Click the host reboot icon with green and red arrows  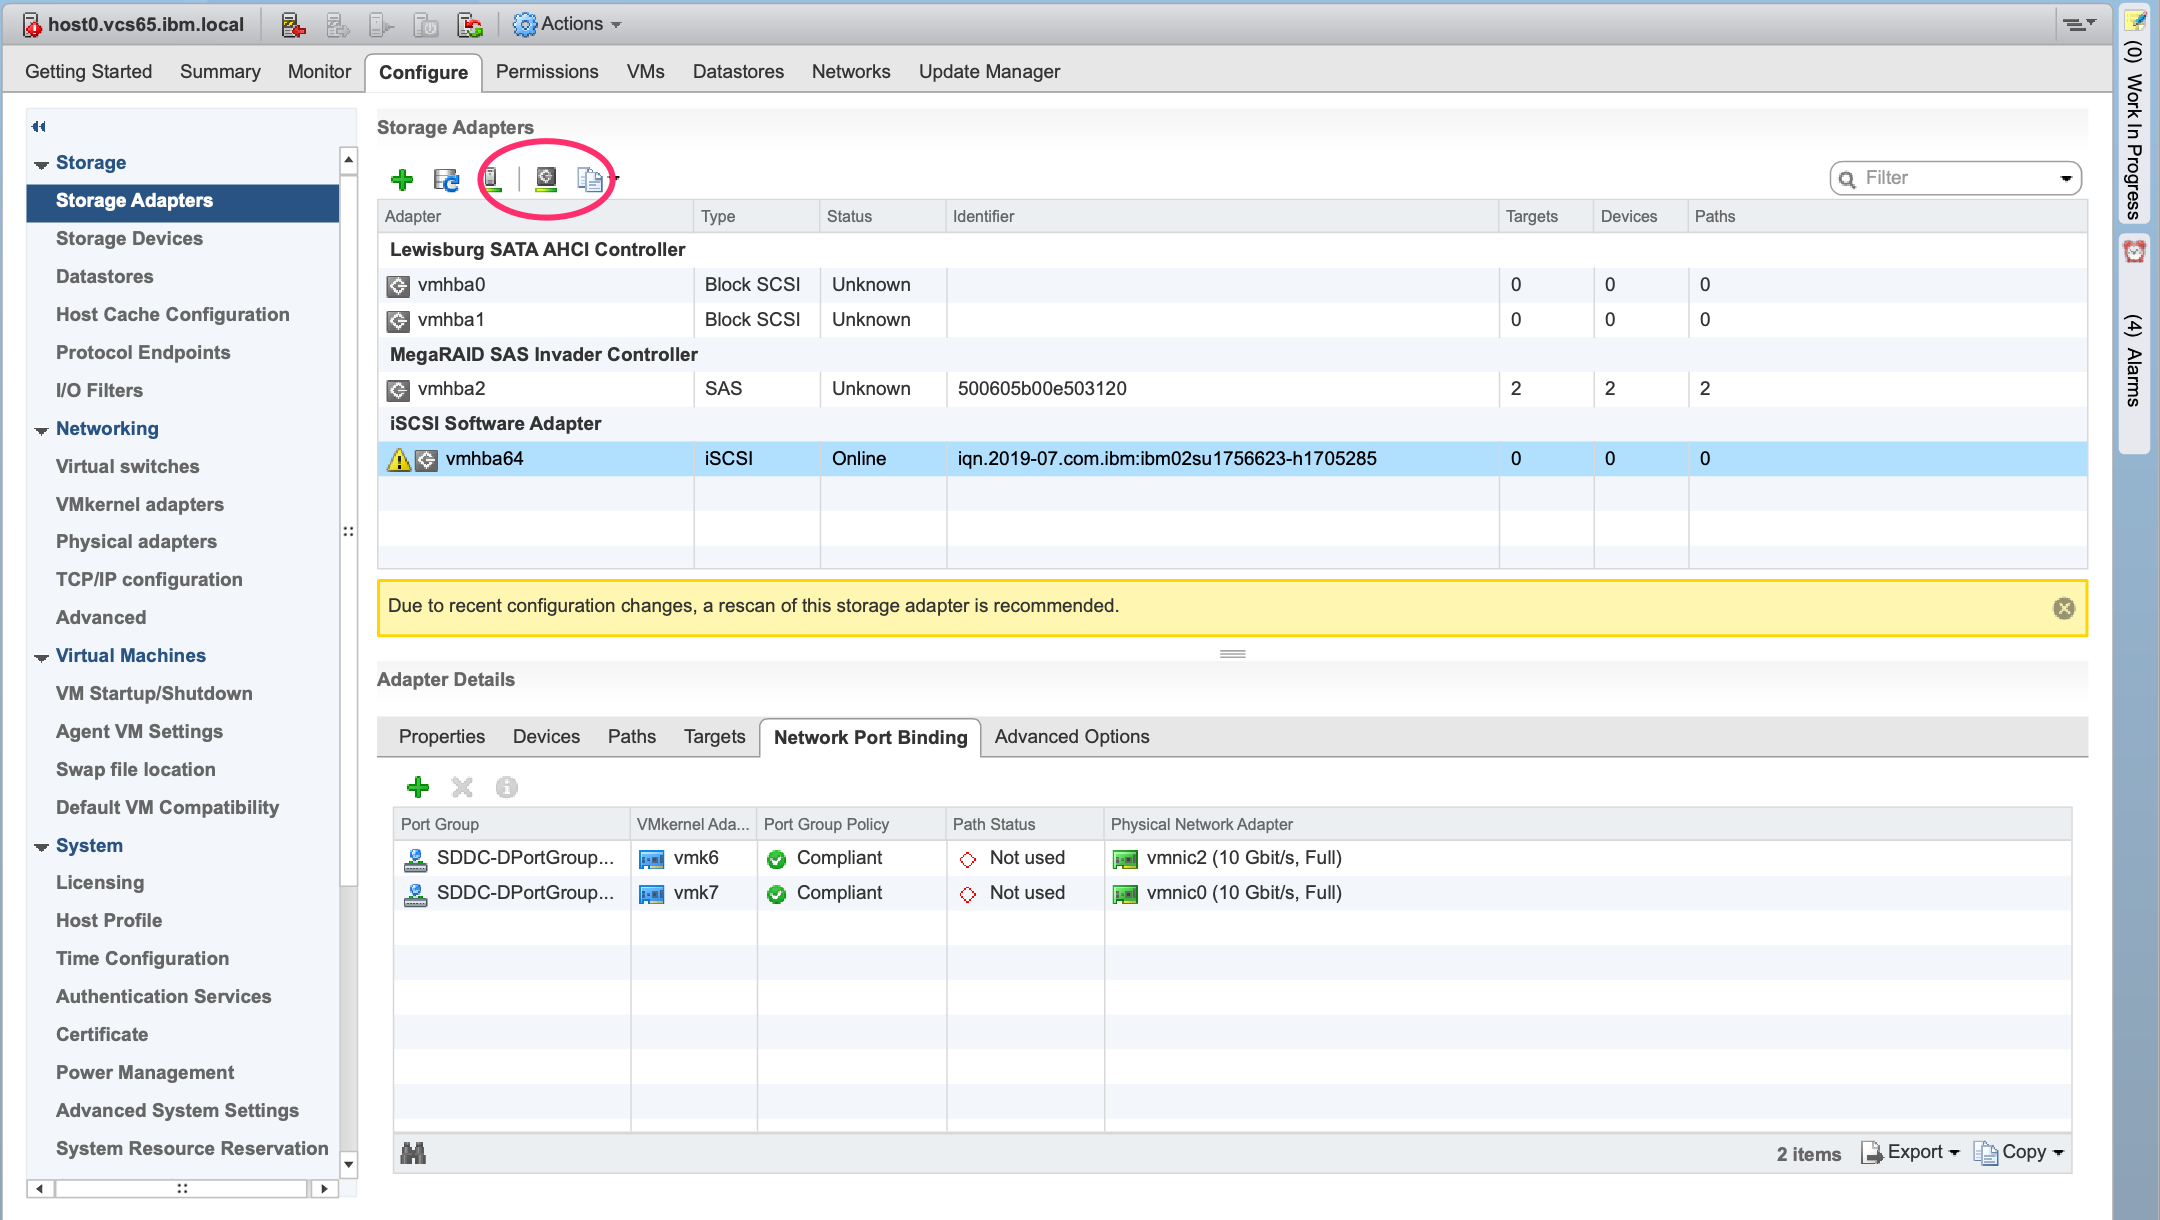470,25
